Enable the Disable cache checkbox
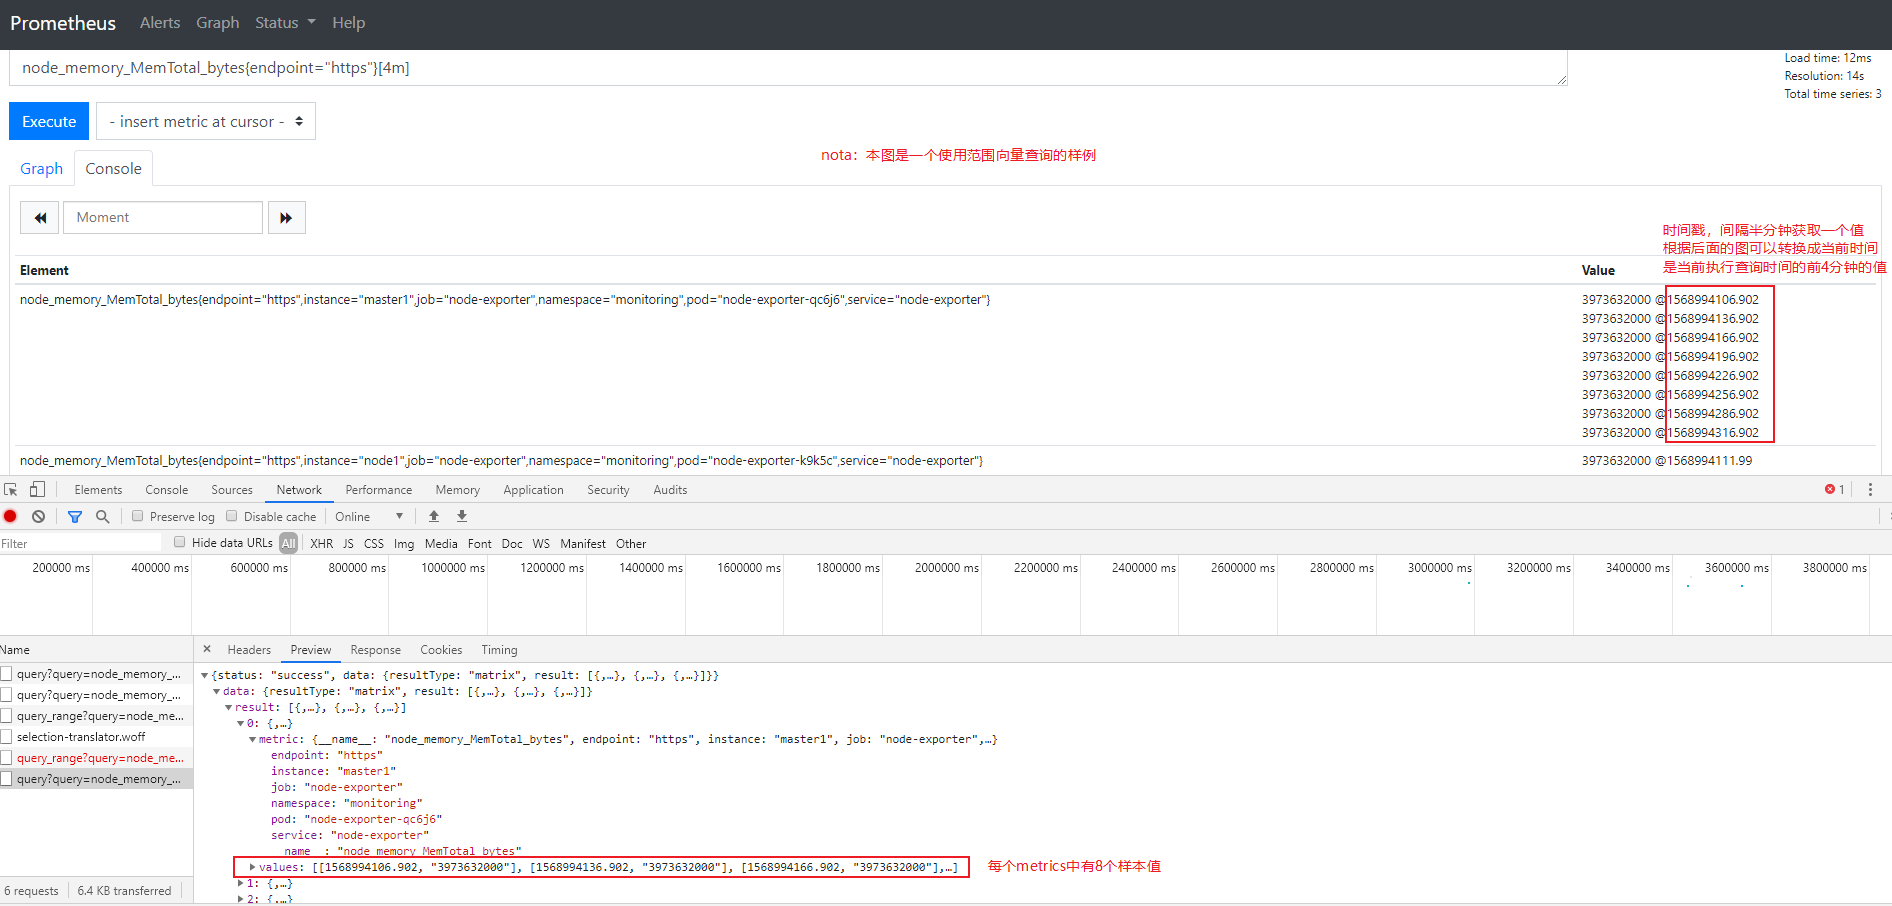Viewport: 1892px width, 906px height. coord(232,517)
